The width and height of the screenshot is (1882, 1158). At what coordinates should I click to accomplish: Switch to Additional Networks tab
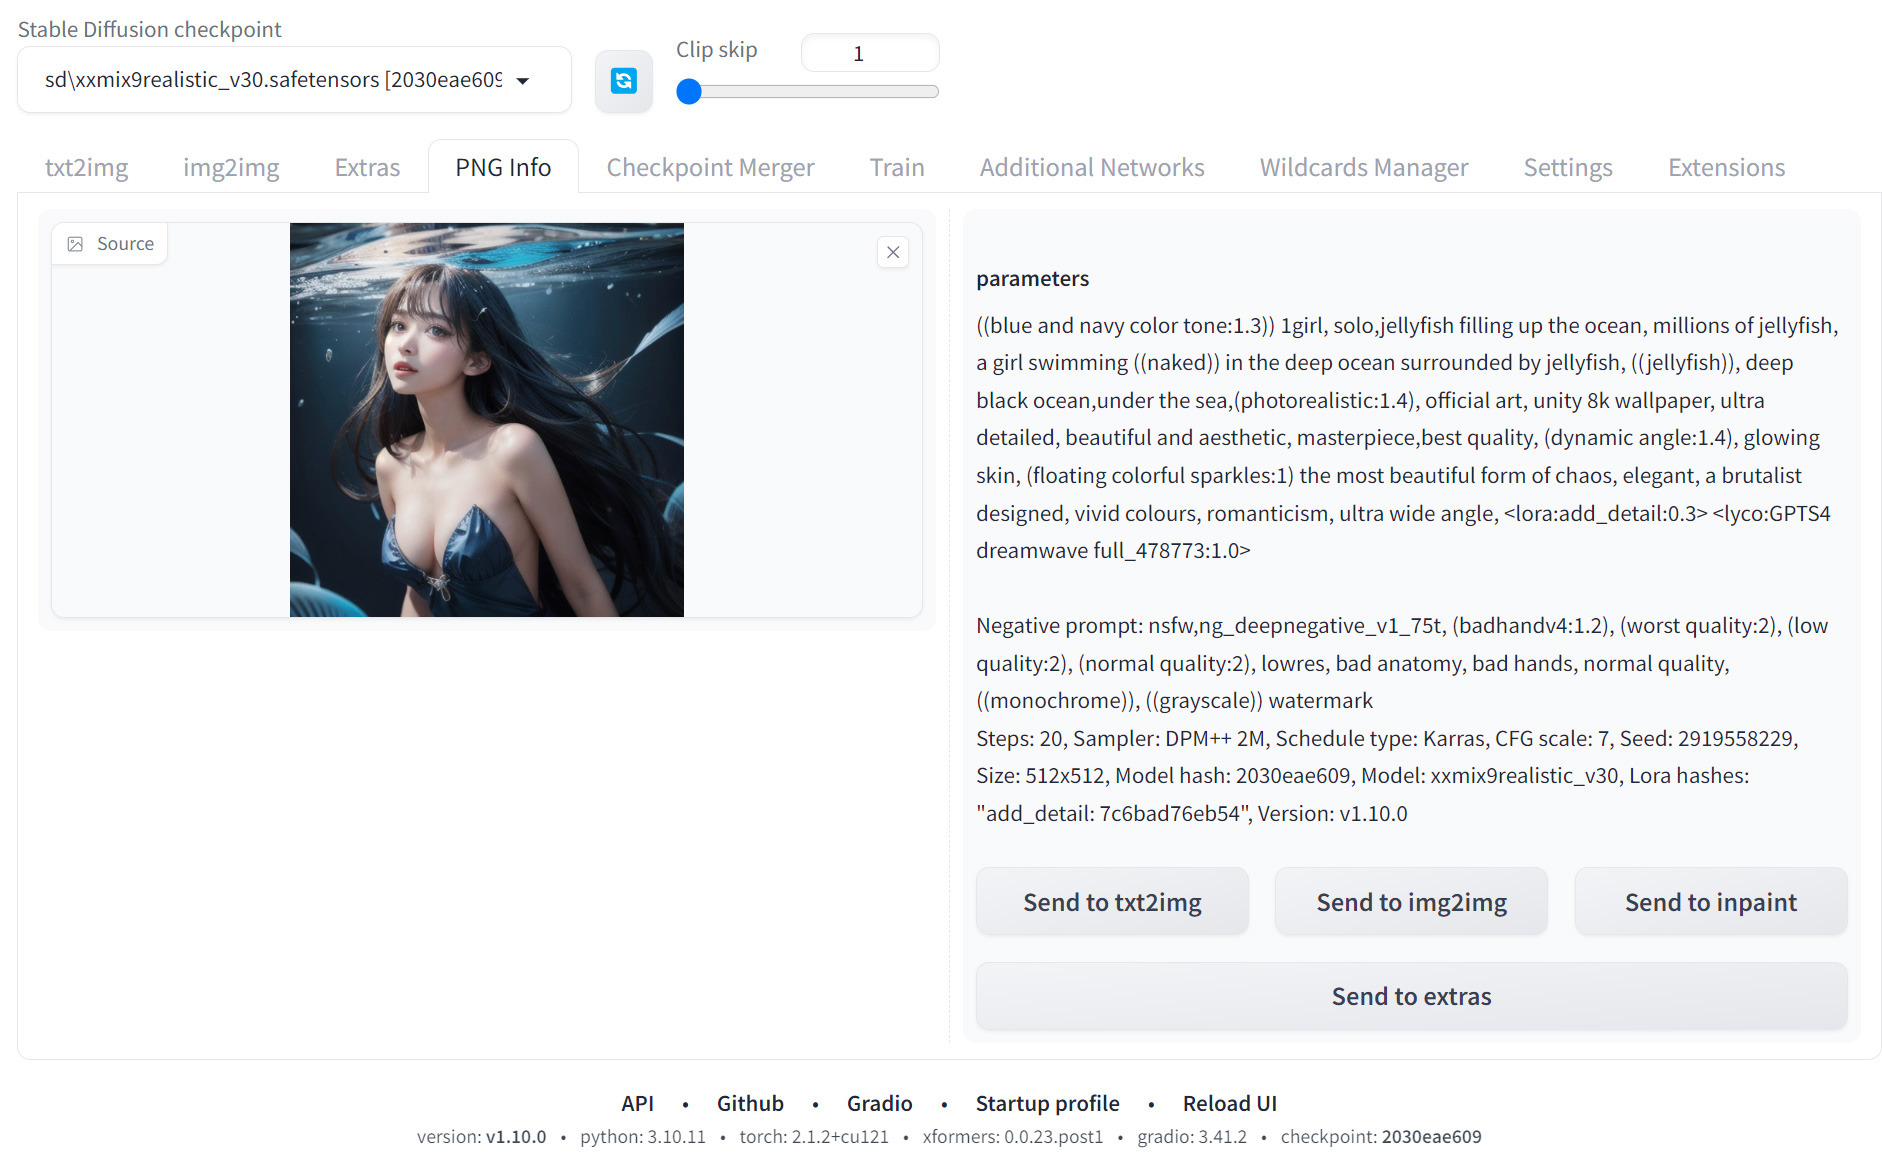pos(1091,167)
